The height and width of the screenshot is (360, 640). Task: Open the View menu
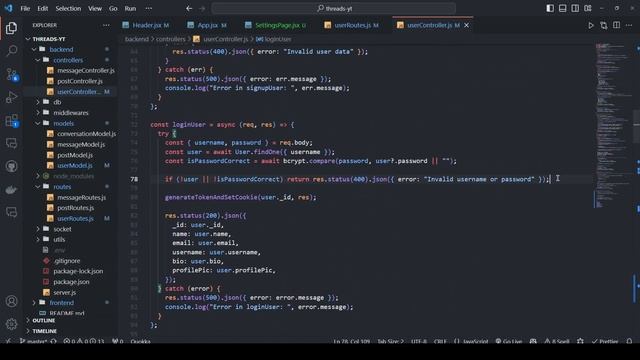(95, 9)
